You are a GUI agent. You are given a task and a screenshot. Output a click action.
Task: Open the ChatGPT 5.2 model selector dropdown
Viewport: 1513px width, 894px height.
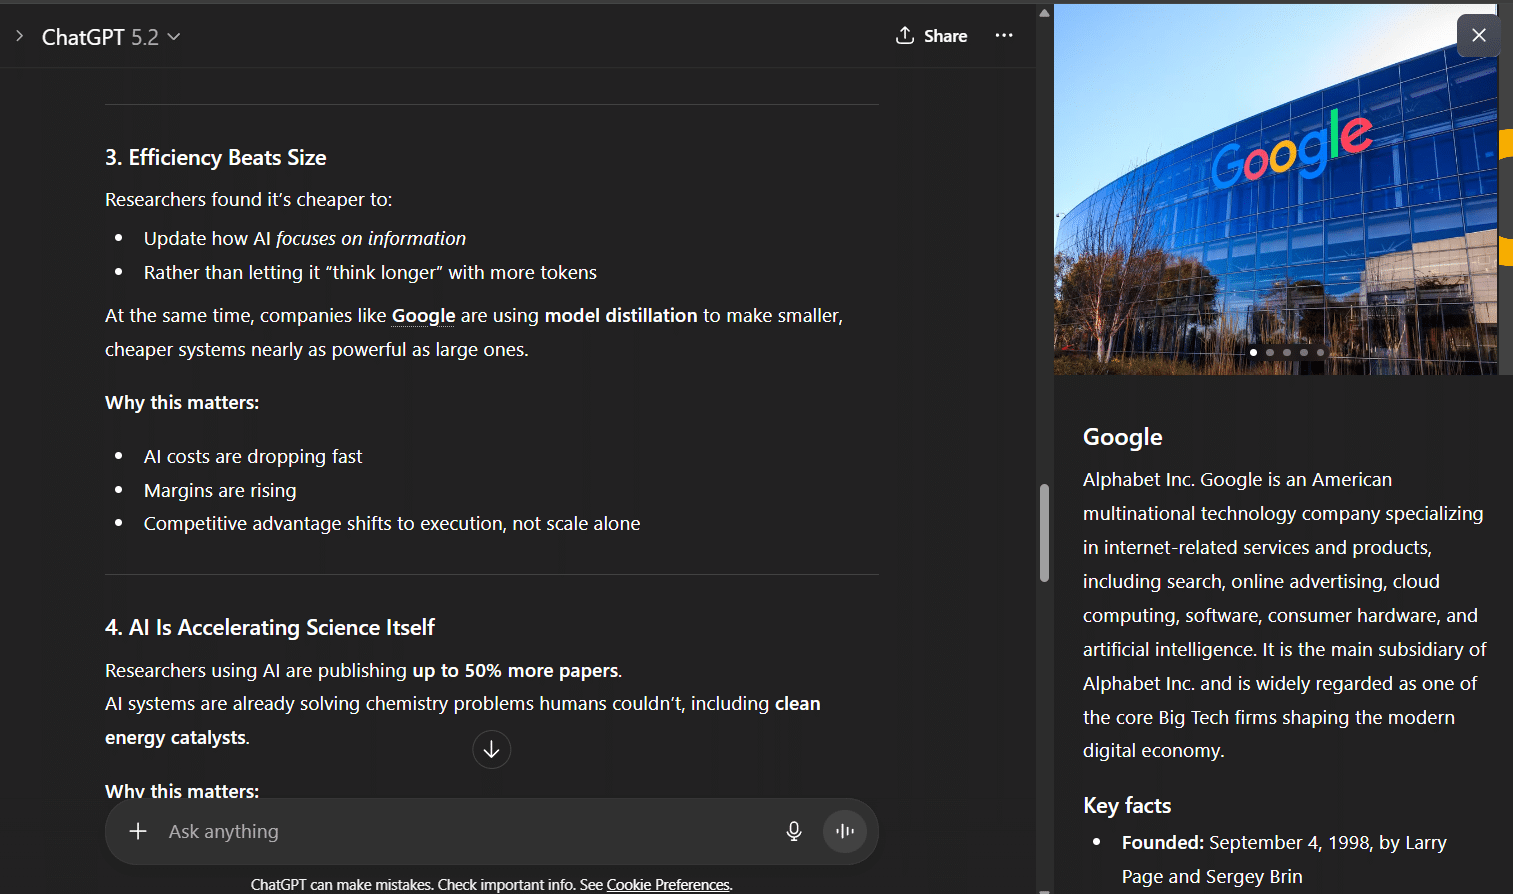pos(111,37)
